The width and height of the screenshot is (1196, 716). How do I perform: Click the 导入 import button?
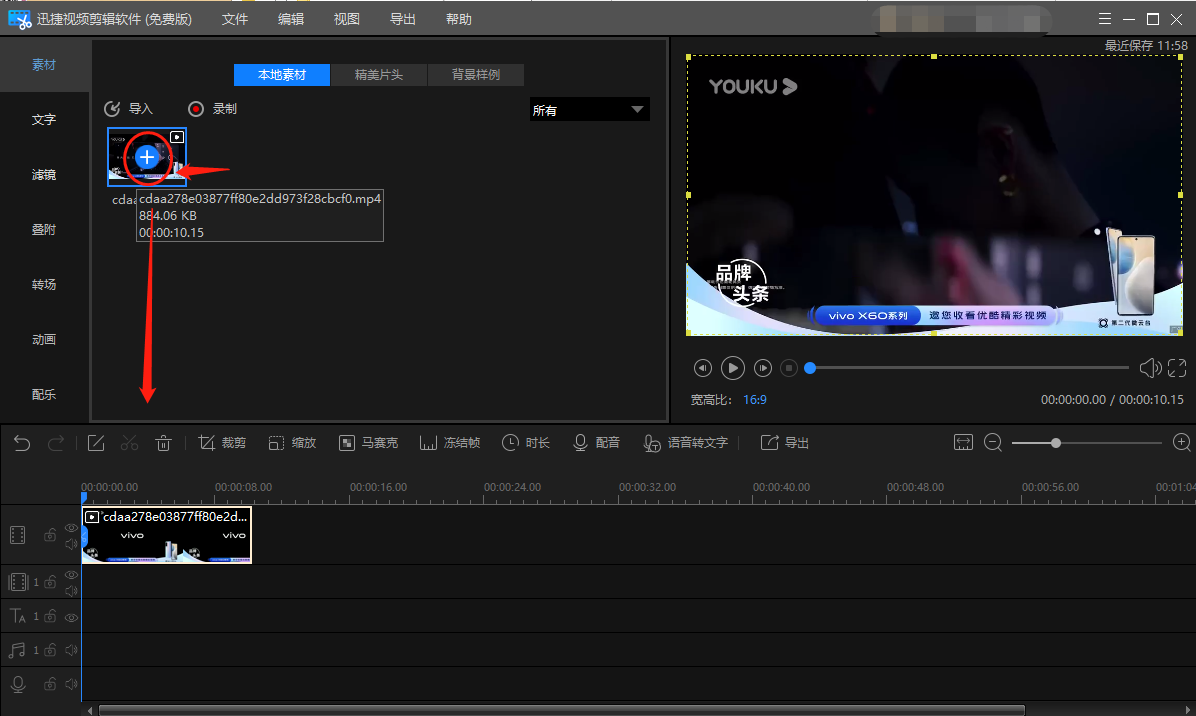129,109
